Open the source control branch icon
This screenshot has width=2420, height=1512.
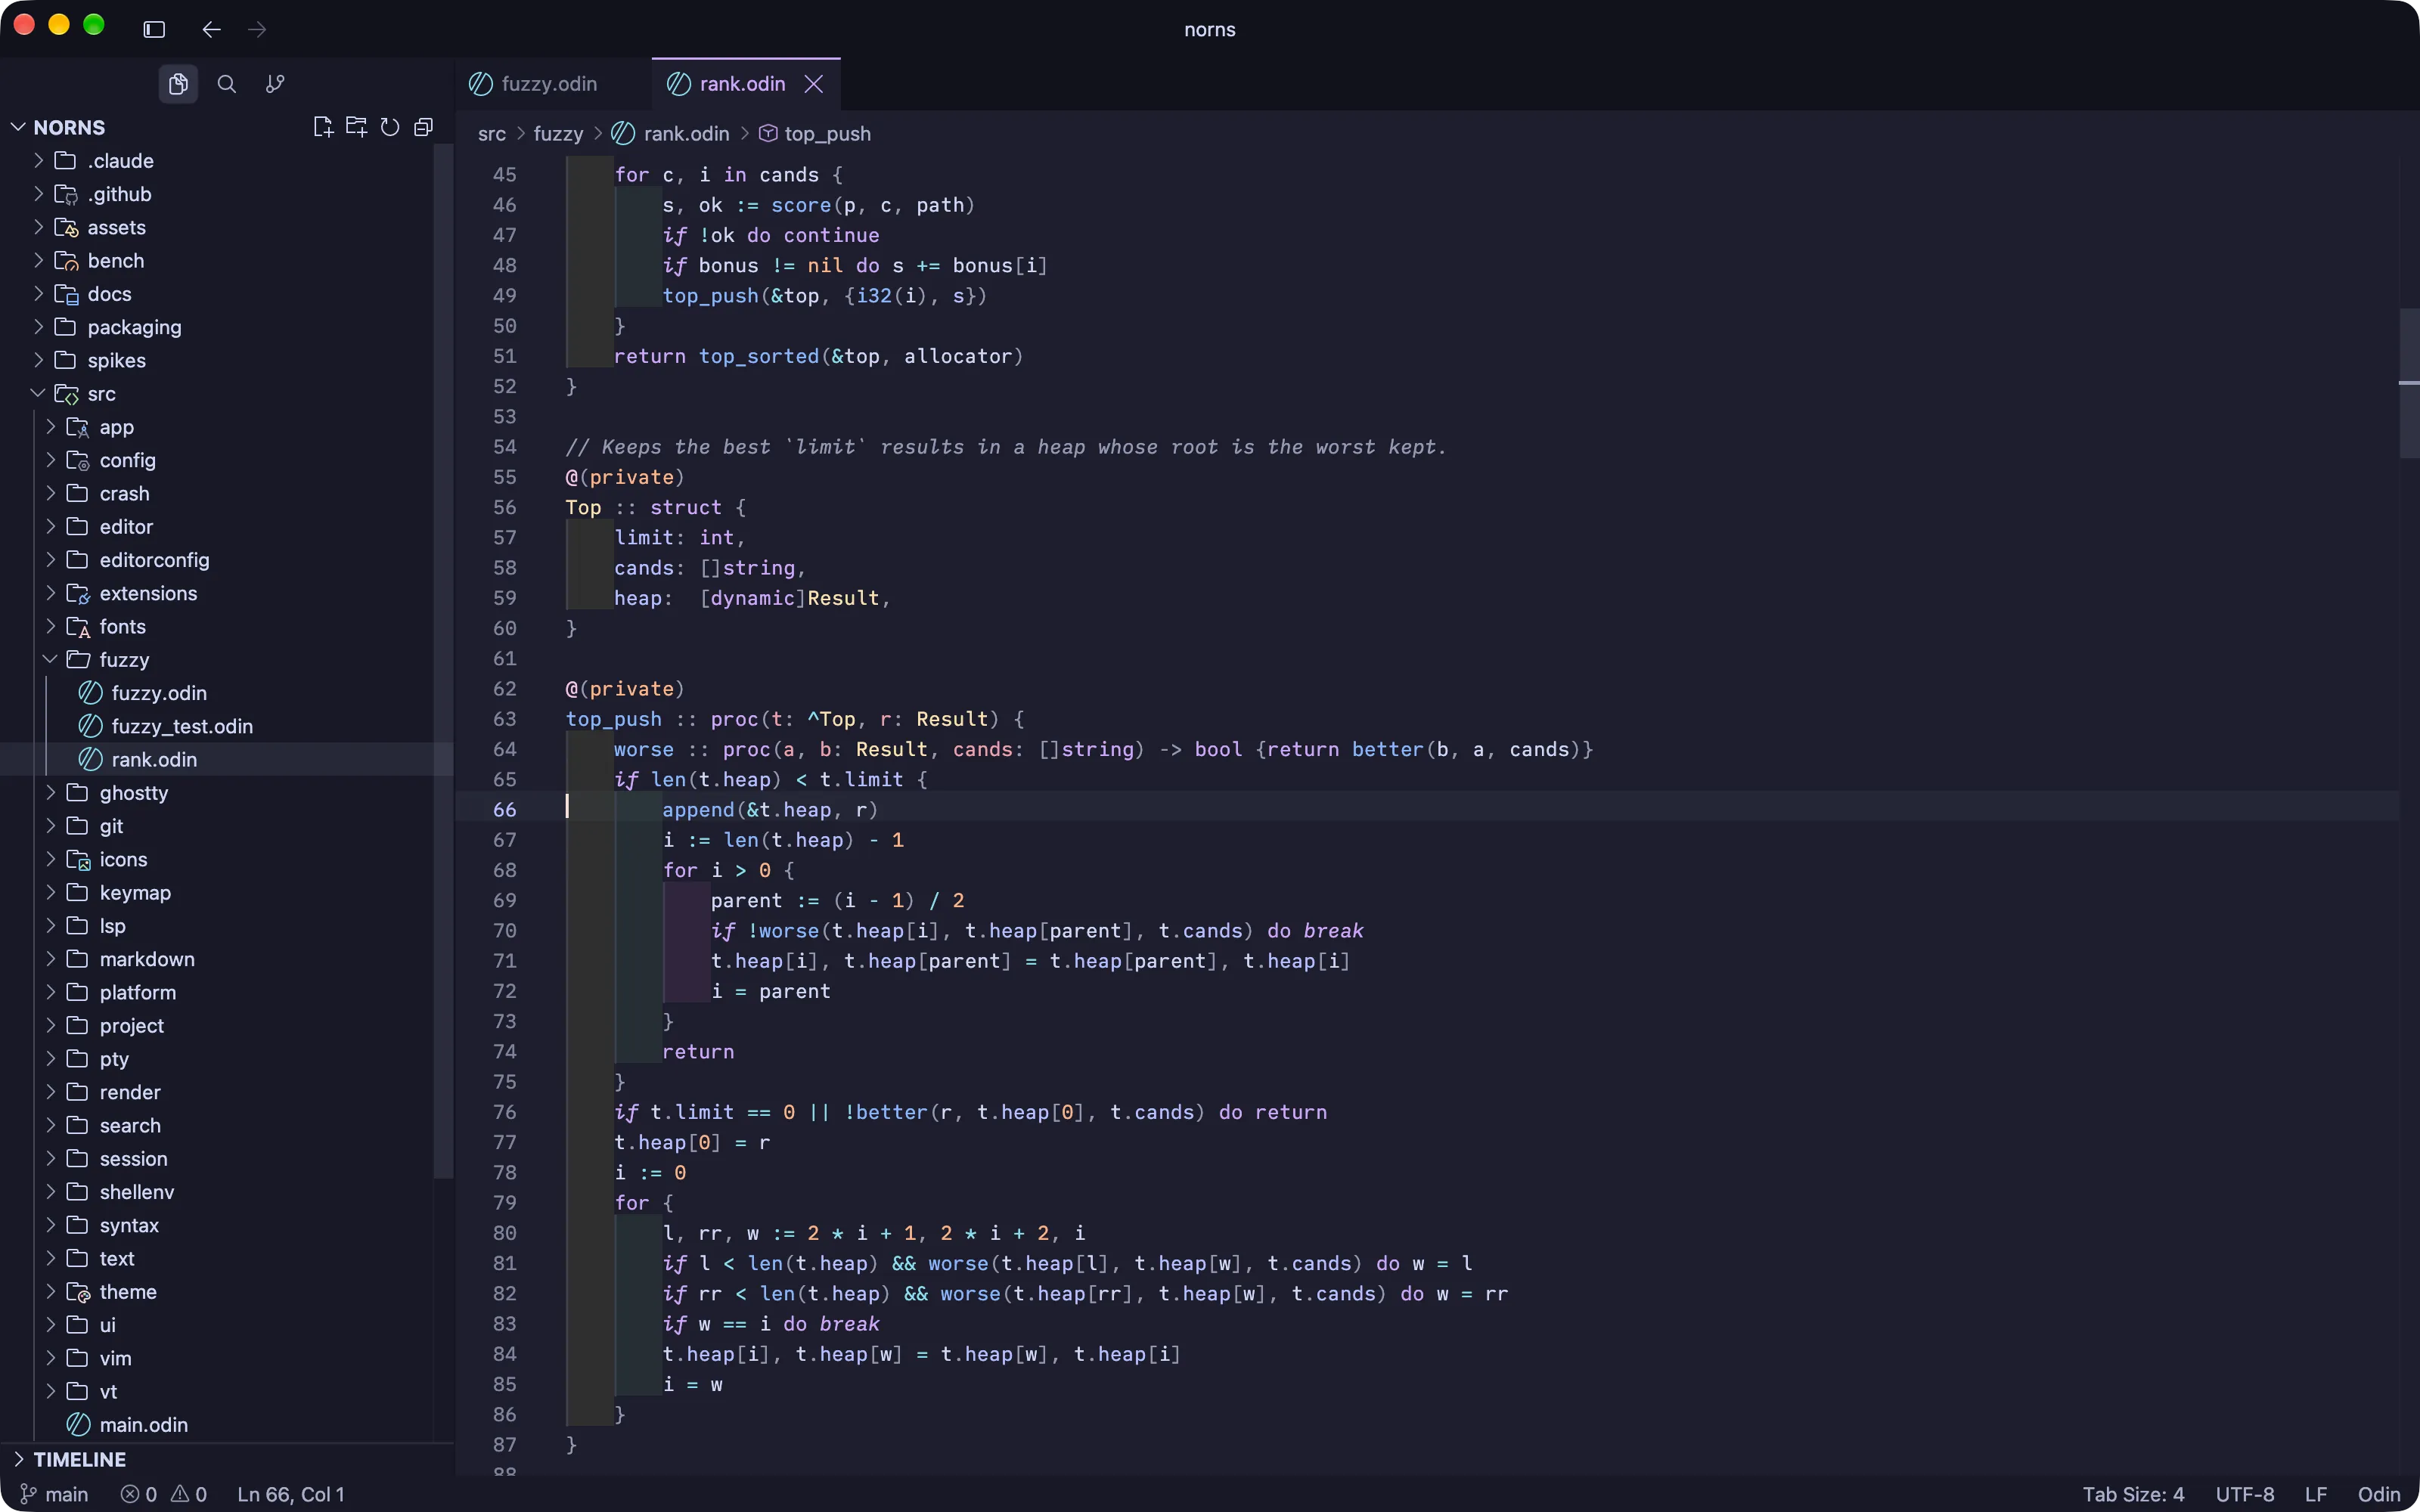pyautogui.click(x=275, y=84)
